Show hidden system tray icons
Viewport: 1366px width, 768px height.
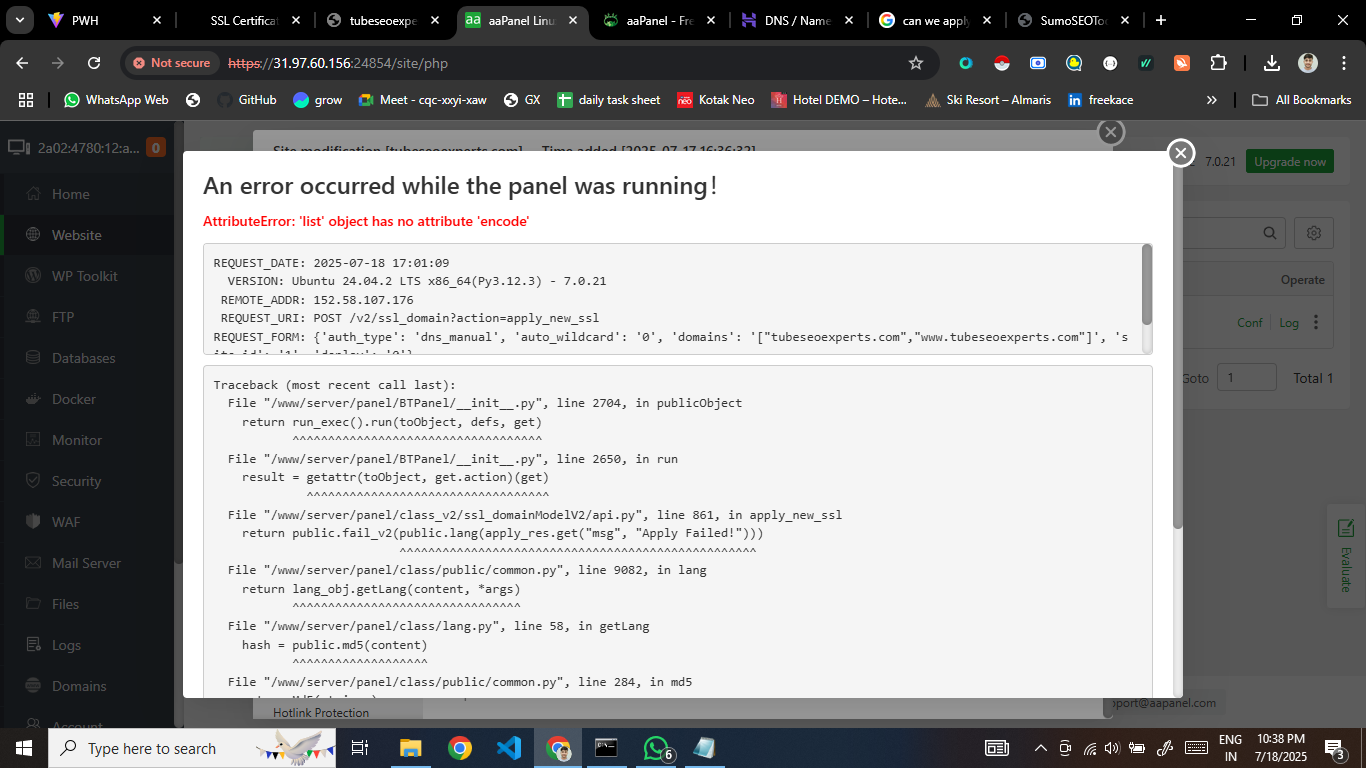point(1041,748)
